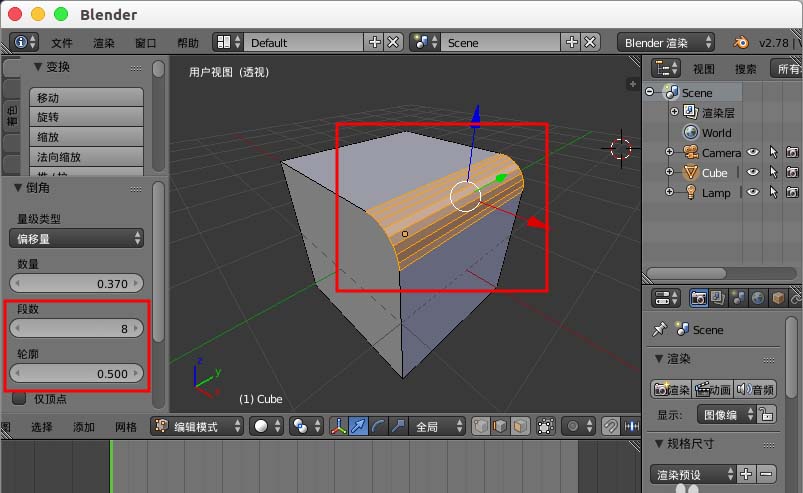Hide the Camera via its eye icon

(x=753, y=152)
